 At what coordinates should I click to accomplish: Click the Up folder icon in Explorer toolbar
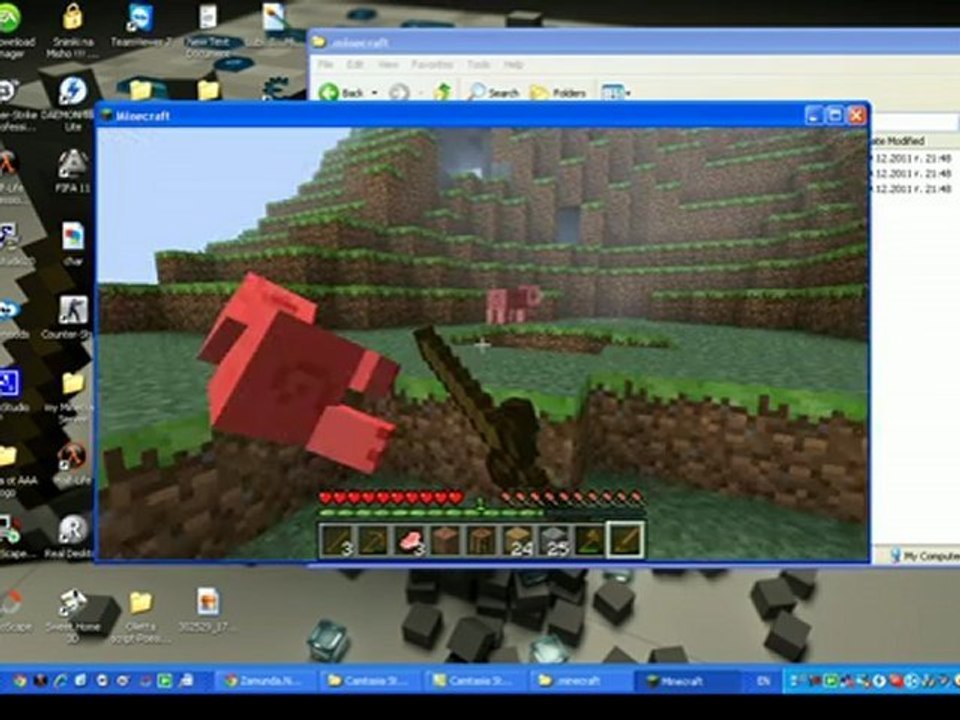442,92
